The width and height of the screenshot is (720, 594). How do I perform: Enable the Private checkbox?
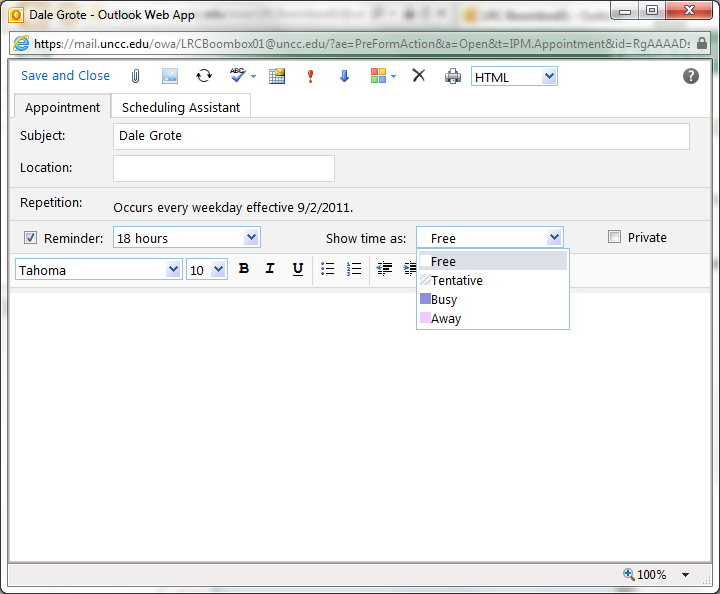pyautogui.click(x=615, y=237)
